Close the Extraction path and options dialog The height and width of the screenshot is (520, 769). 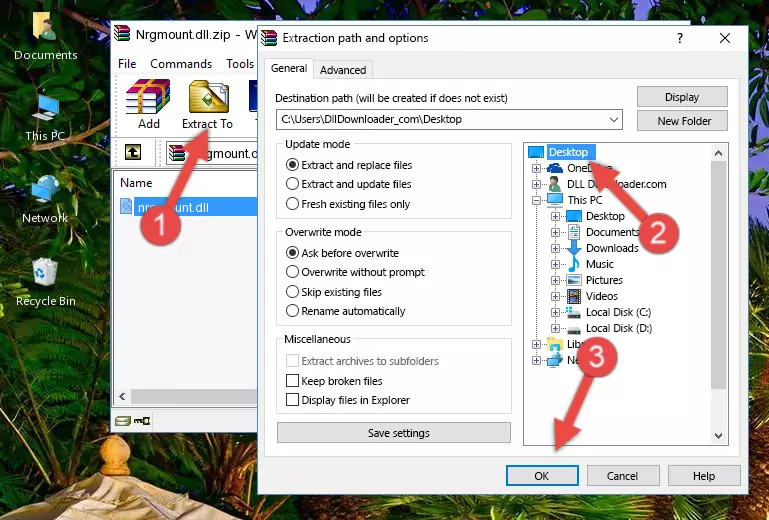[x=725, y=38]
